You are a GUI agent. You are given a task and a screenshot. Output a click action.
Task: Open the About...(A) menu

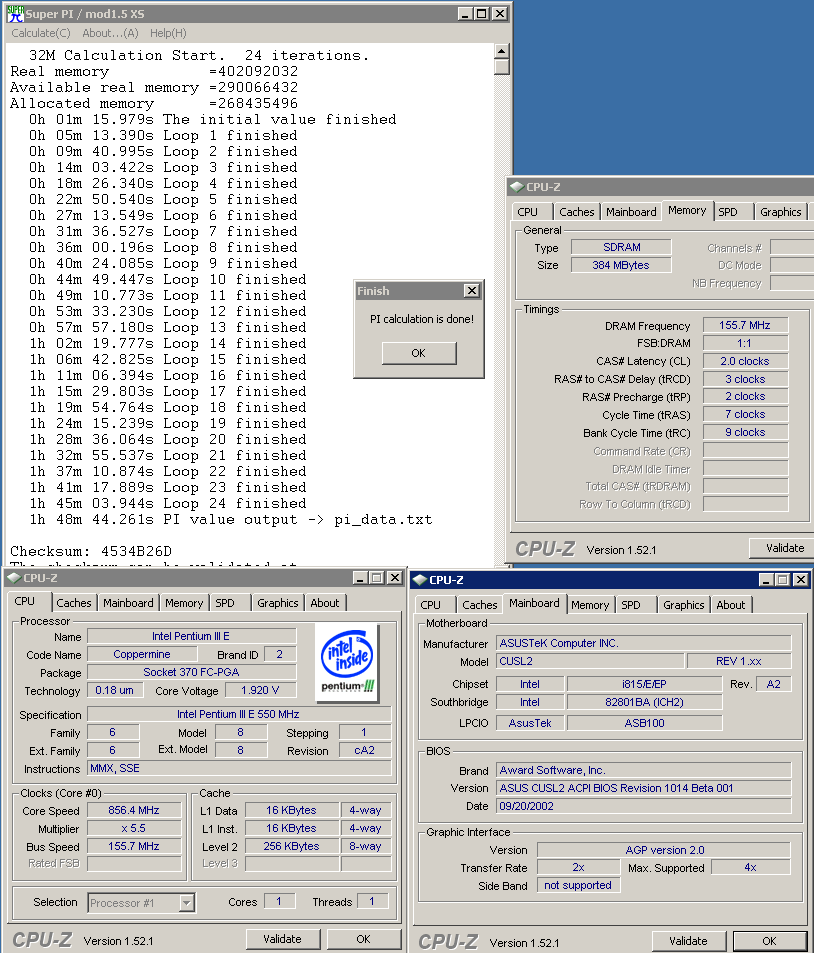click(110, 34)
